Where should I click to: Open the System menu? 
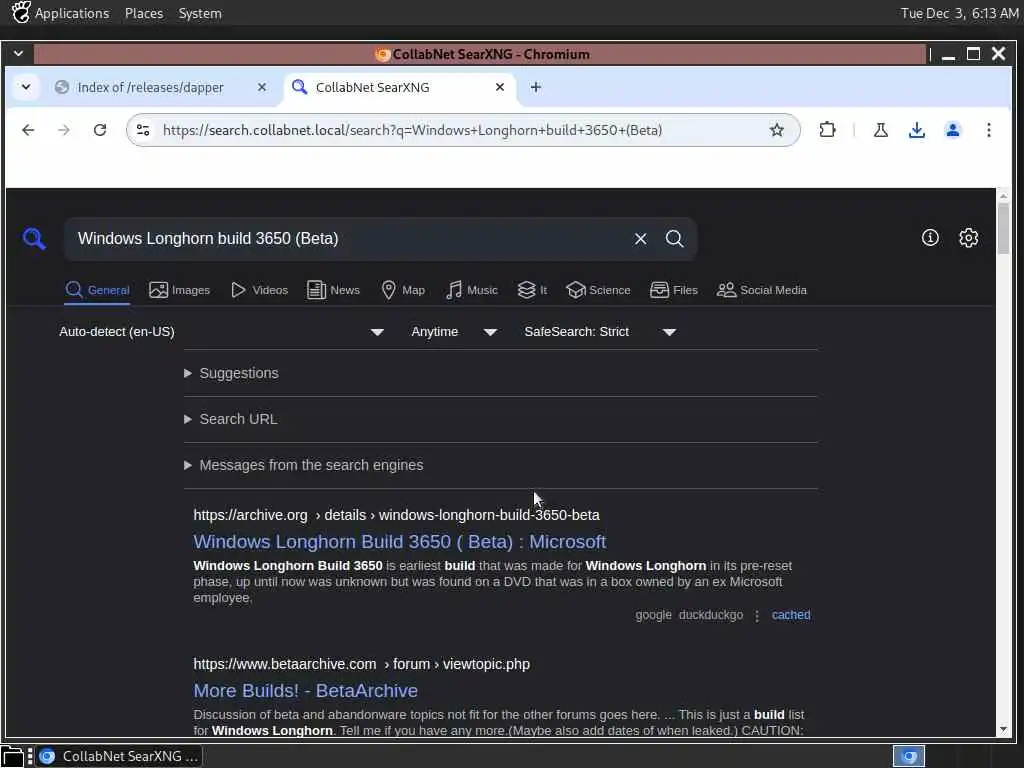click(x=200, y=13)
